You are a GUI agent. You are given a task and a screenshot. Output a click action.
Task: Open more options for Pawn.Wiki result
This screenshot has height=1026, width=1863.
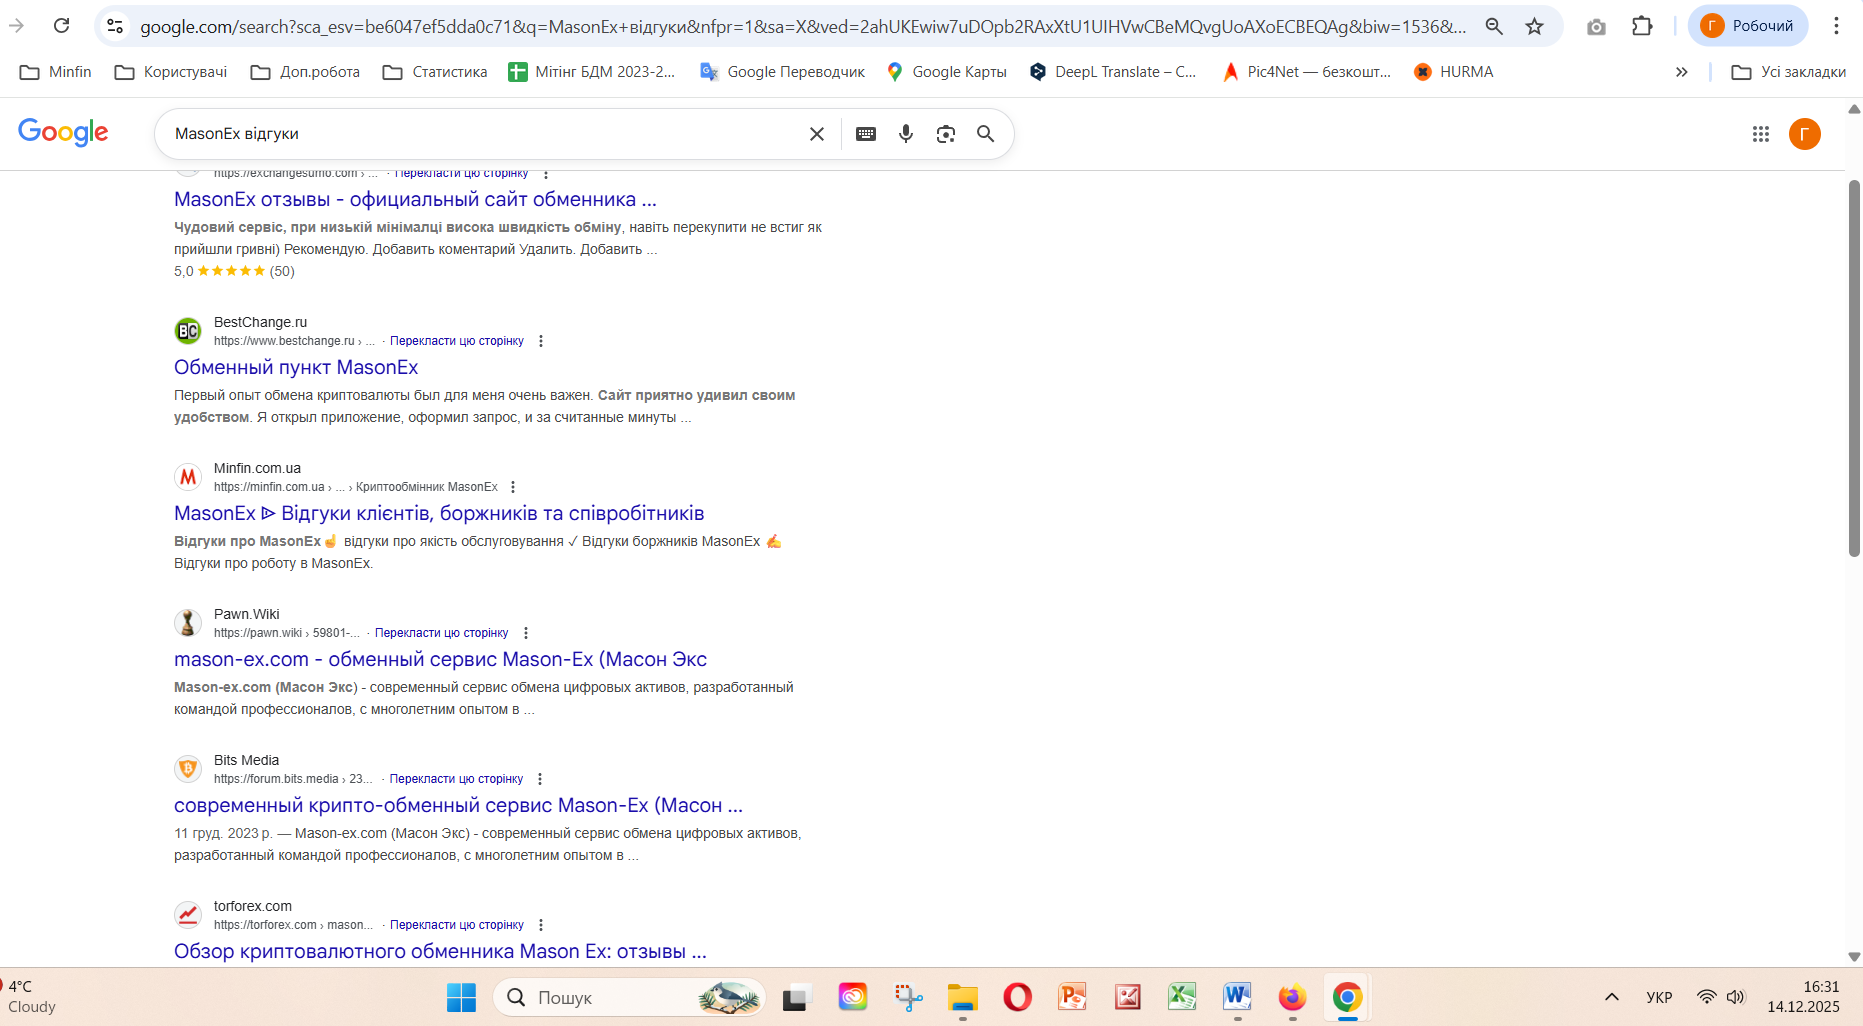tap(526, 633)
